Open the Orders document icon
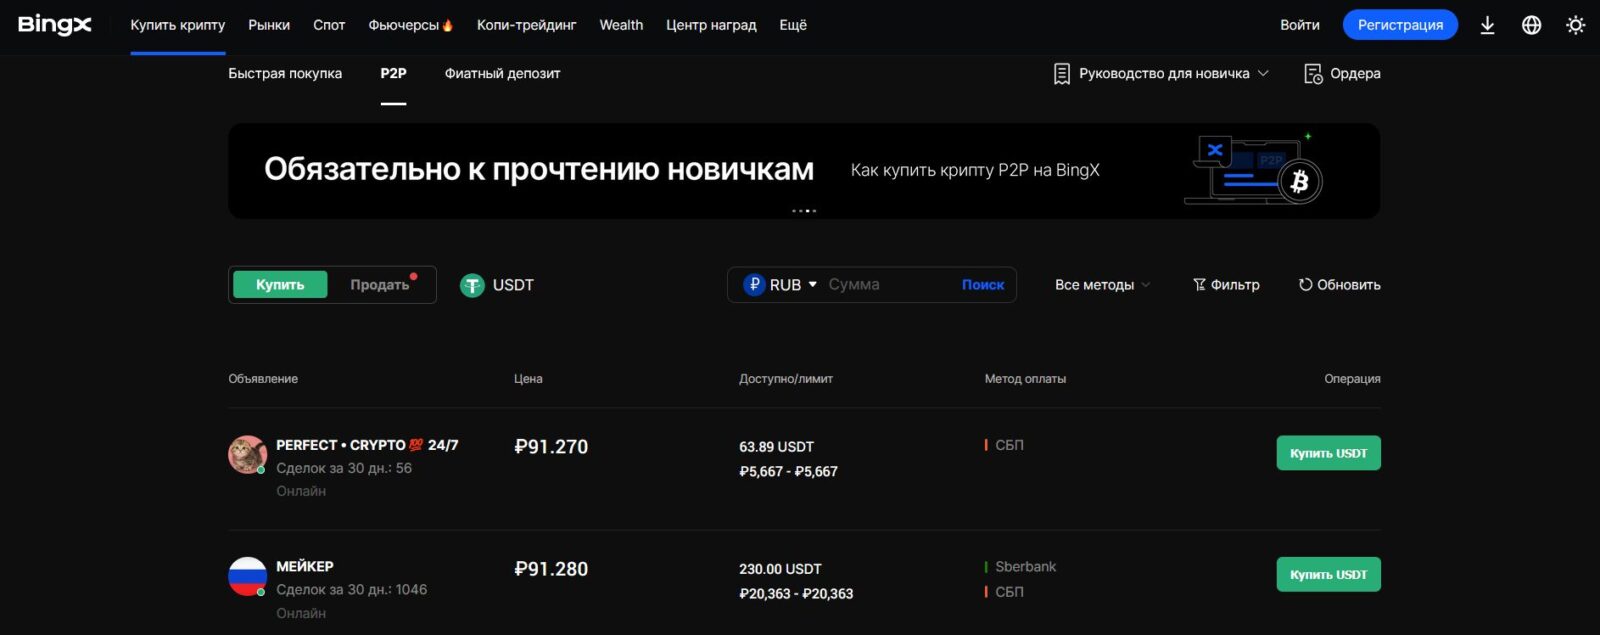This screenshot has width=1600, height=635. (1313, 74)
